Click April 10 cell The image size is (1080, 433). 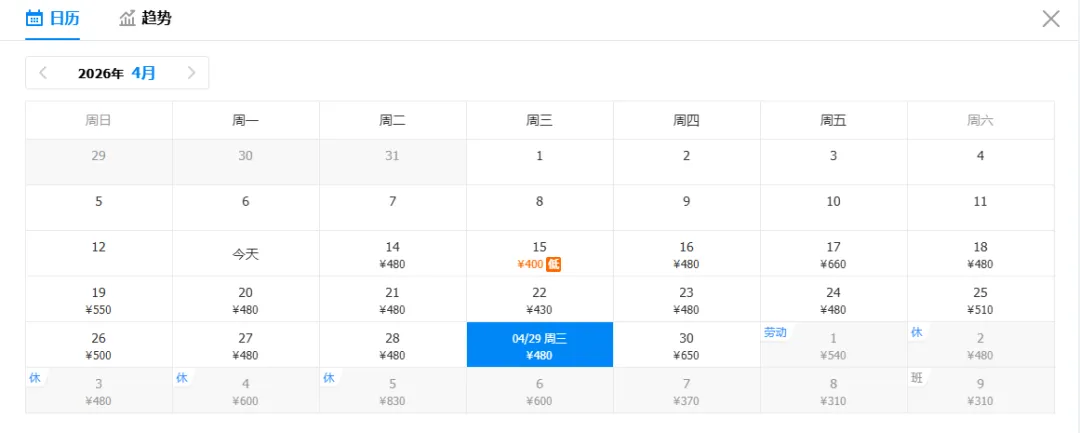[x=833, y=207]
